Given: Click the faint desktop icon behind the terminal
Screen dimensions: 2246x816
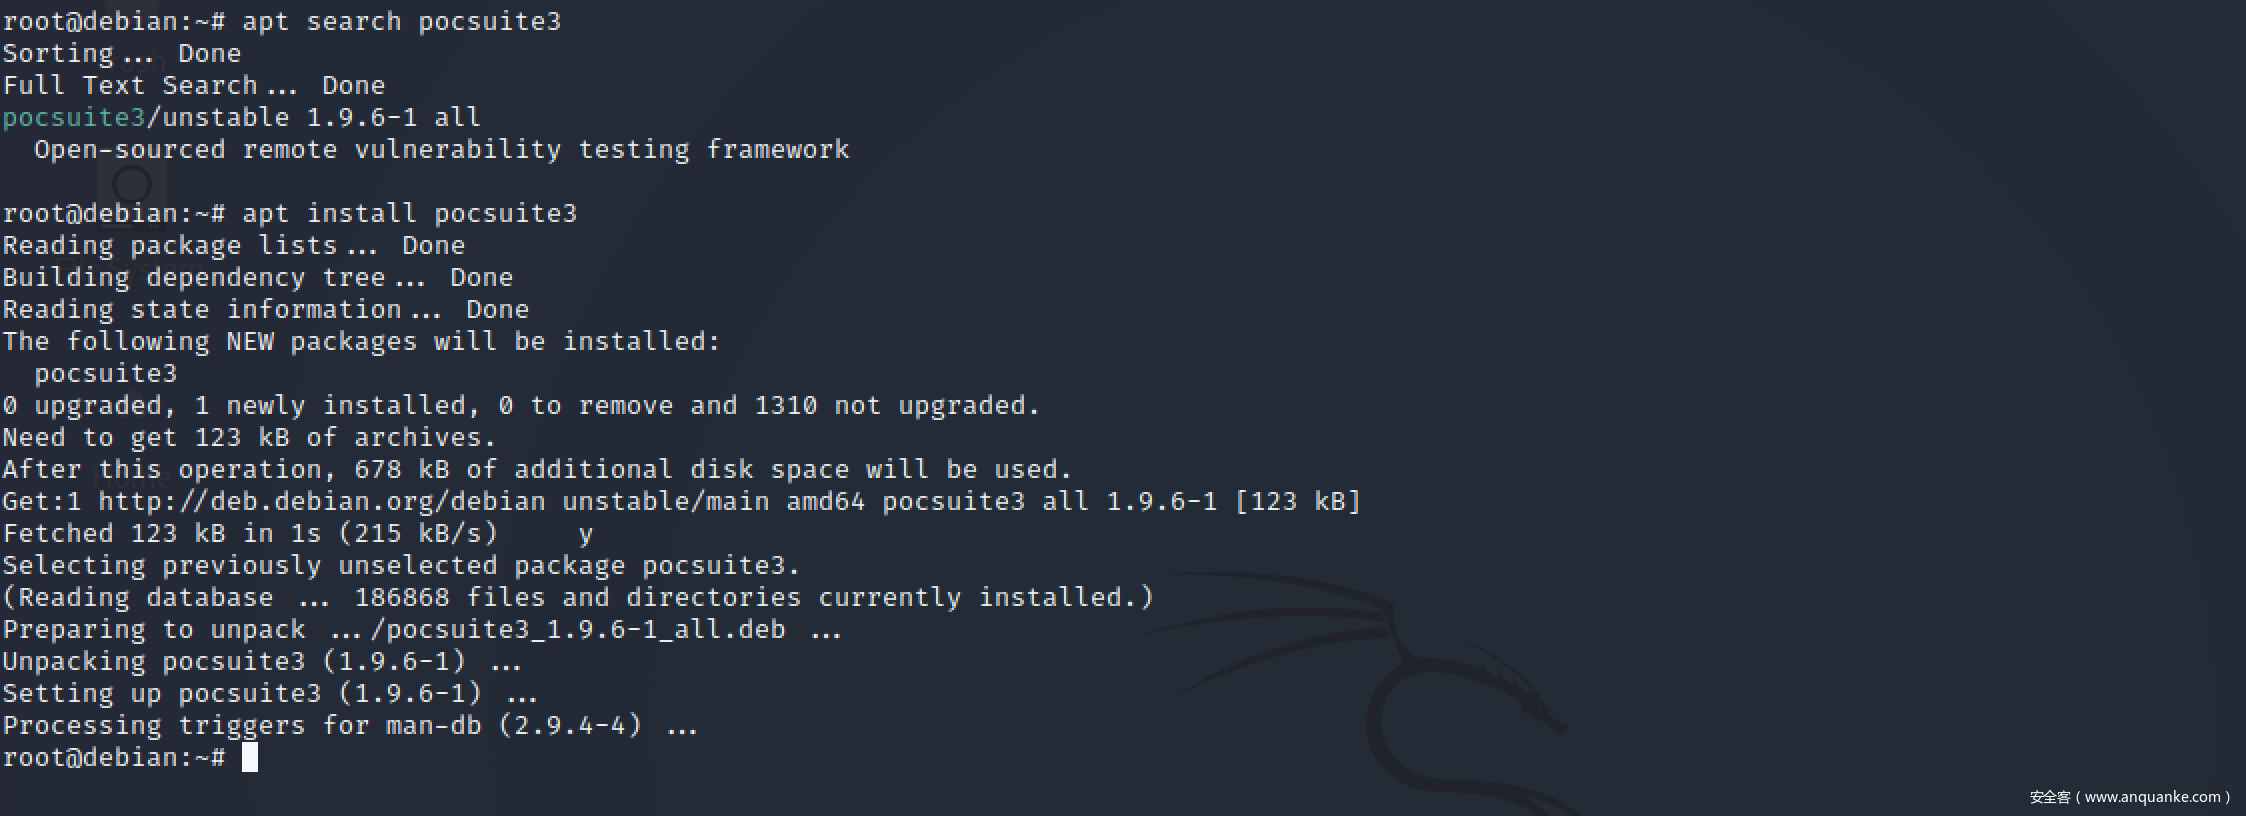Looking at the screenshot, I should [132, 184].
